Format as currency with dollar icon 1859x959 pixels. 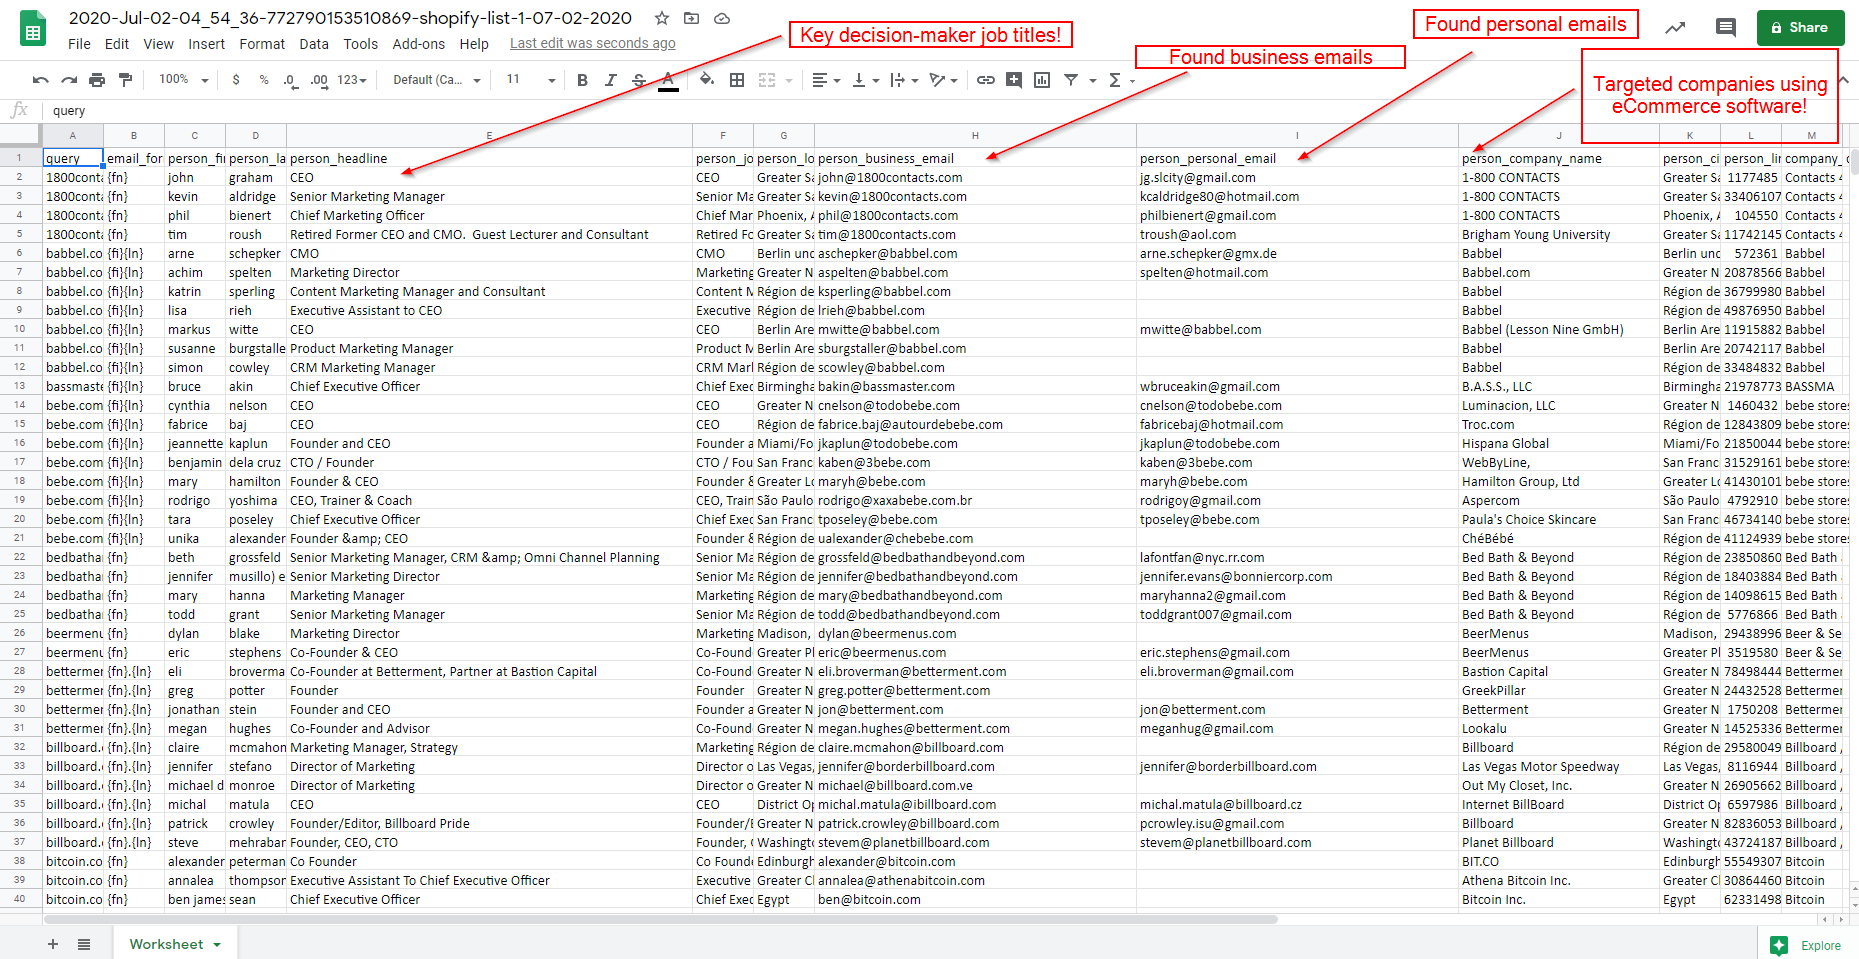[x=236, y=80]
